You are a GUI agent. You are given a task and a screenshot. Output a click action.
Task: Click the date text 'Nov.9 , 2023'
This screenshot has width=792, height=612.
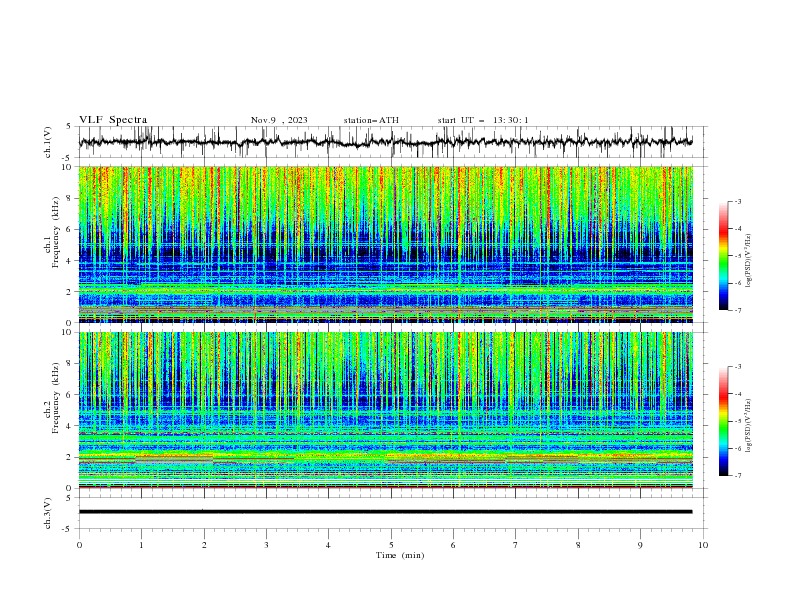tap(279, 120)
